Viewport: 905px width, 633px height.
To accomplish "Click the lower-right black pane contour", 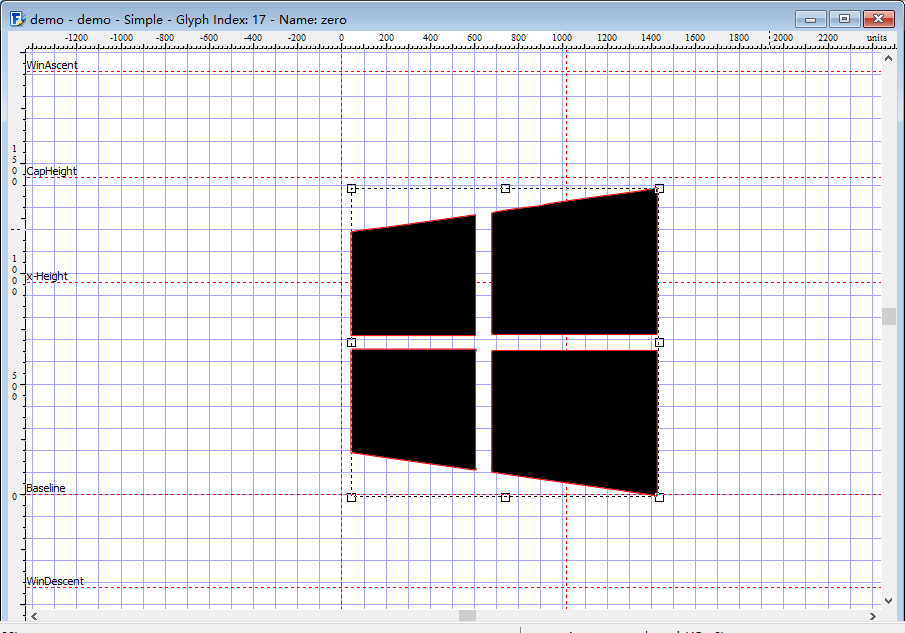I will (575, 418).
